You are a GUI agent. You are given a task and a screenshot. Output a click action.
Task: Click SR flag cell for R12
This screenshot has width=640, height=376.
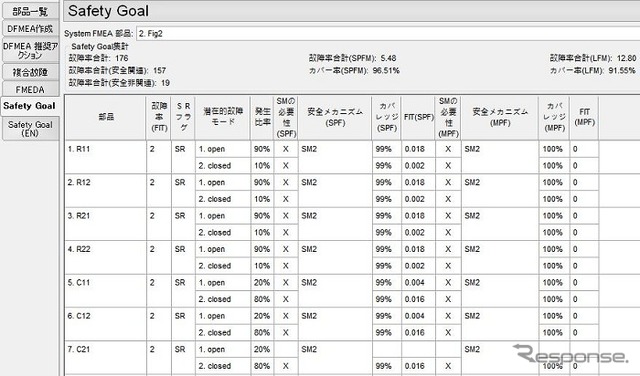point(183,191)
